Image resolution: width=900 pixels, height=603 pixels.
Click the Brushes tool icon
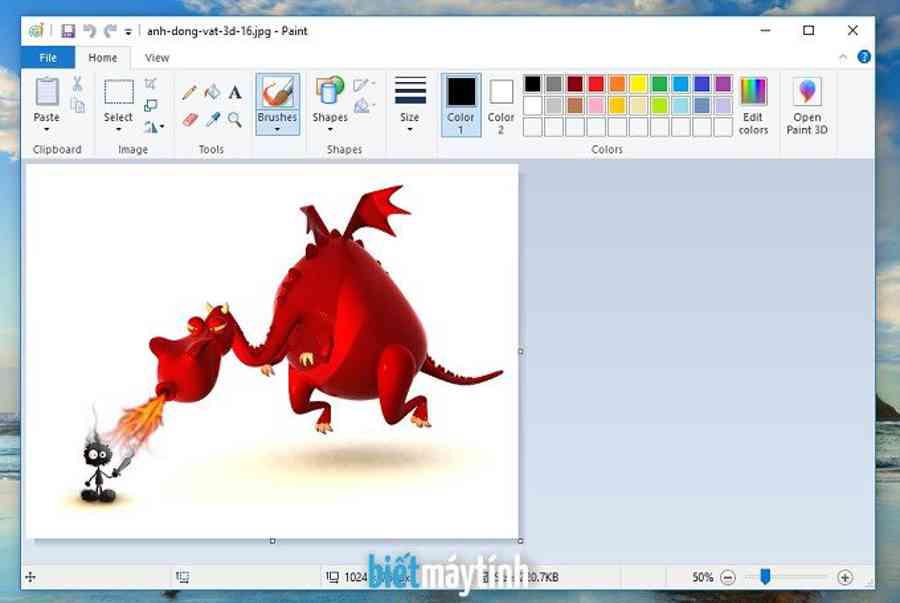277,92
